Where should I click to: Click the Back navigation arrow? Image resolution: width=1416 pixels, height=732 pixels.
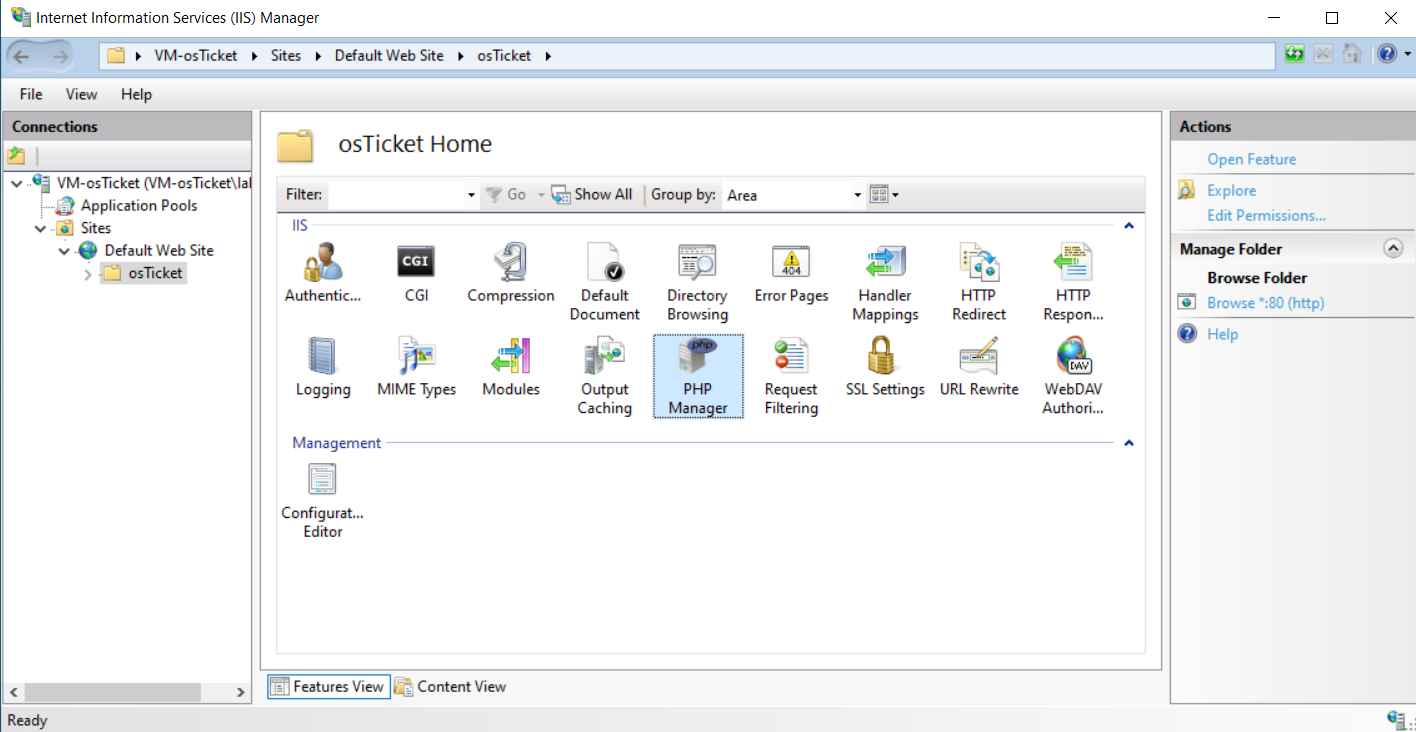(x=21, y=56)
